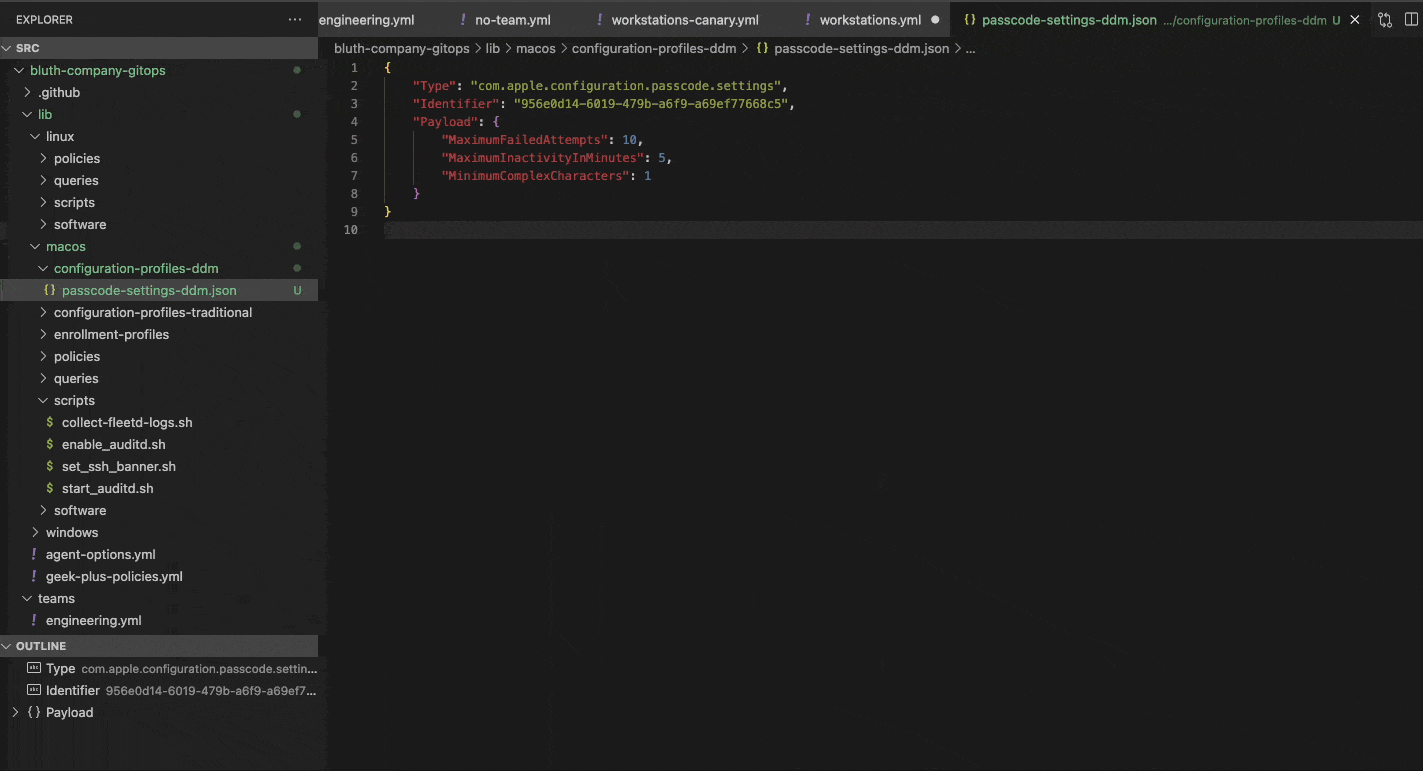Screen dimensions: 1423x771
Task: Click the shell icon beside set_ssh_banner.sh
Action: 50,466
